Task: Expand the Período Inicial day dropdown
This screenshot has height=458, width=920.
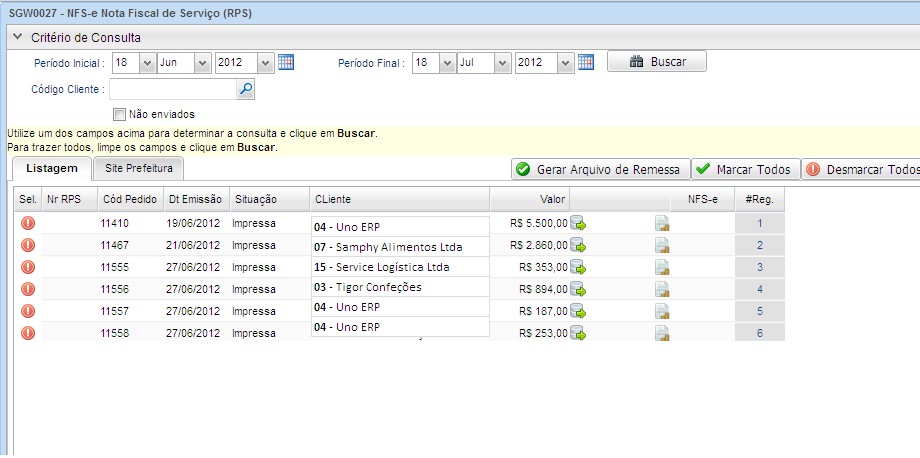Action: pyautogui.click(x=147, y=62)
